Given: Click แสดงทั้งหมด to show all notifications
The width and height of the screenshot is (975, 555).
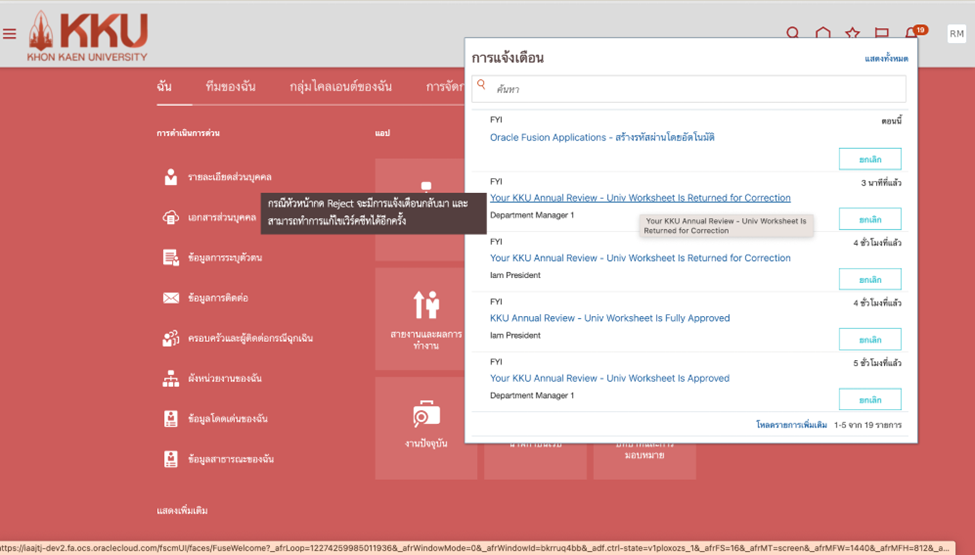Looking at the screenshot, I should [886, 59].
